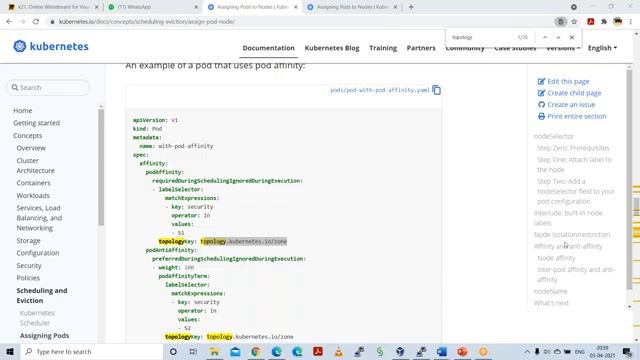Open the English language dropdown
The width and height of the screenshot is (640, 360).
(x=602, y=48)
